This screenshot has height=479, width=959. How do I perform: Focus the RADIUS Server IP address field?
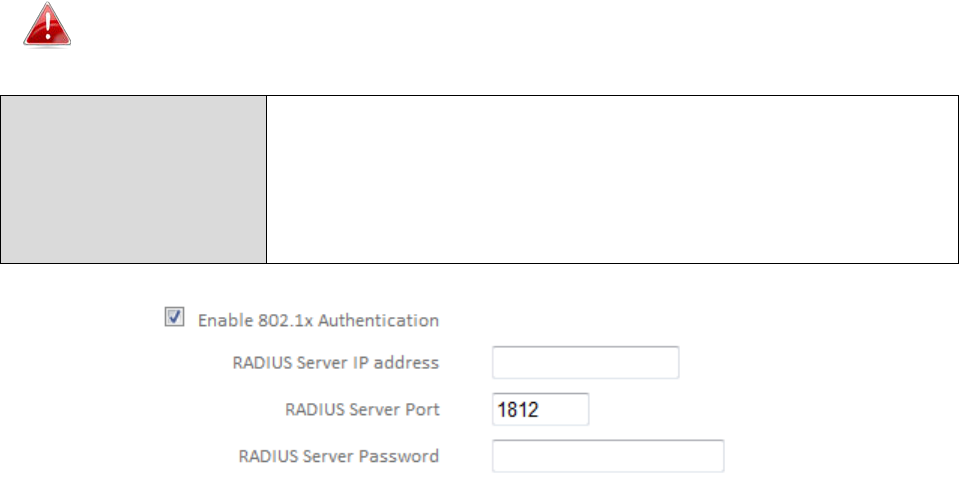tap(585, 362)
